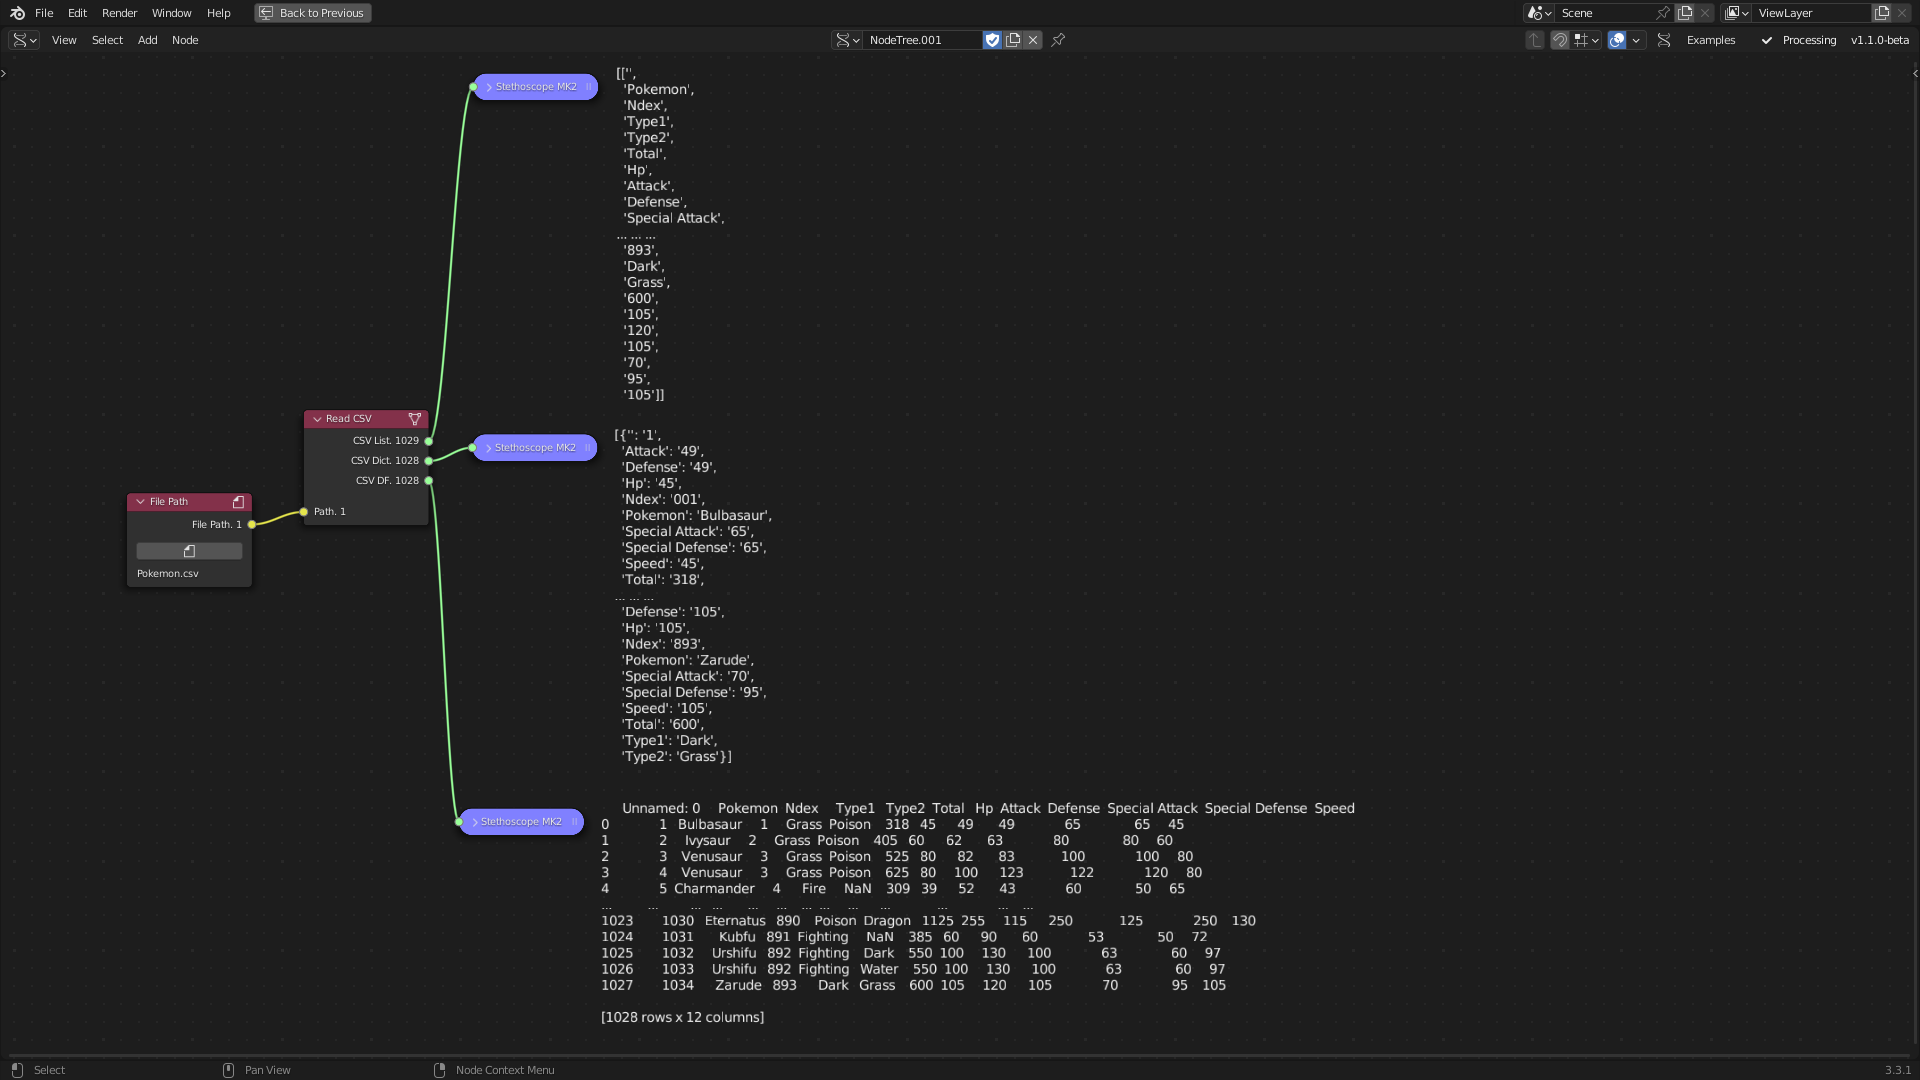Click the Read CSV node filter icon
Image resolution: width=1920 pixels, height=1080 pixels.
click(414, 419)
